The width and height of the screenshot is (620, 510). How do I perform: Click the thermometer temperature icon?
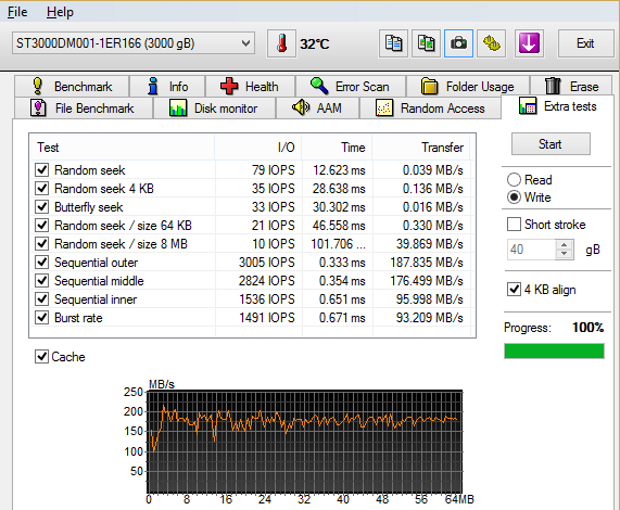[x=282, y=44]
